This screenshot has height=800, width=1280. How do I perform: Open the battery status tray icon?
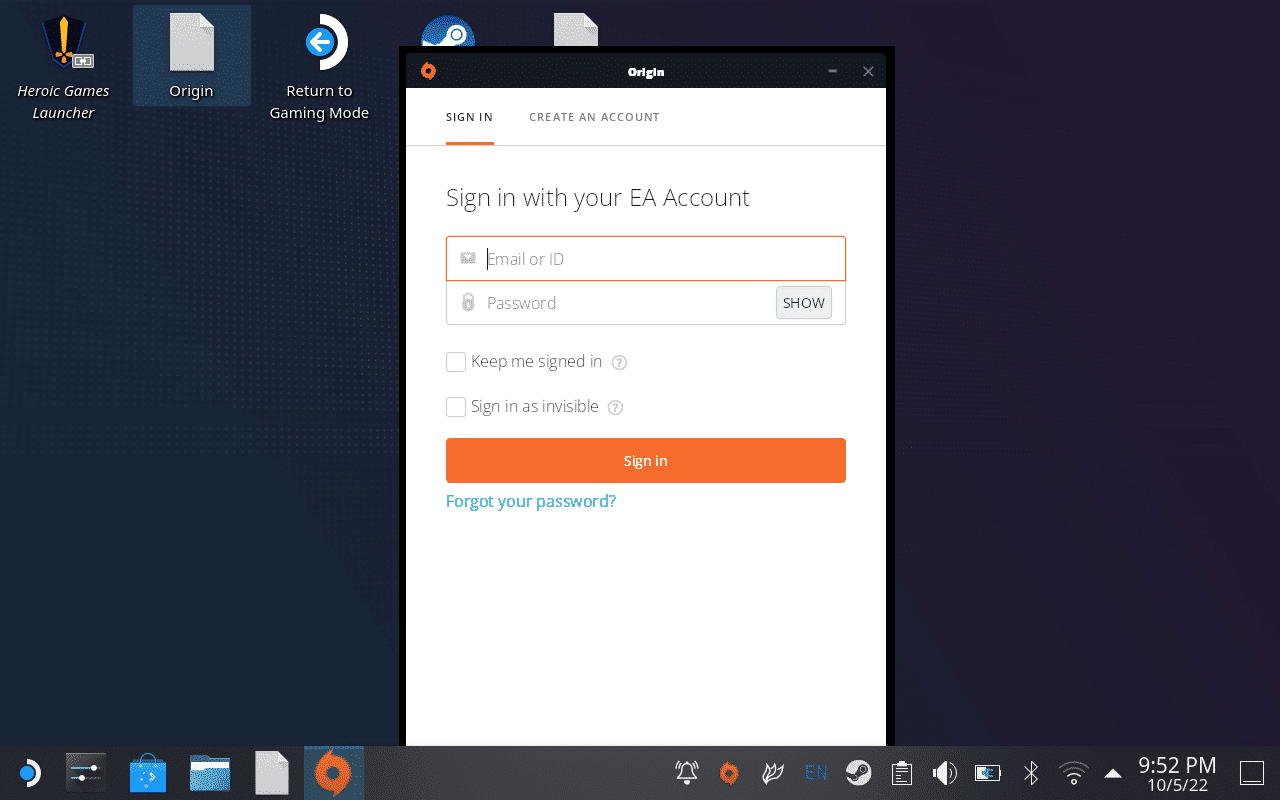coord(988,773)
